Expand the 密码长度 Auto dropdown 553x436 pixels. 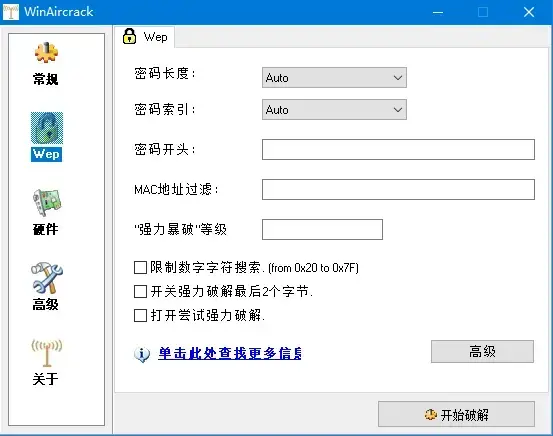[x=334, y=78]
